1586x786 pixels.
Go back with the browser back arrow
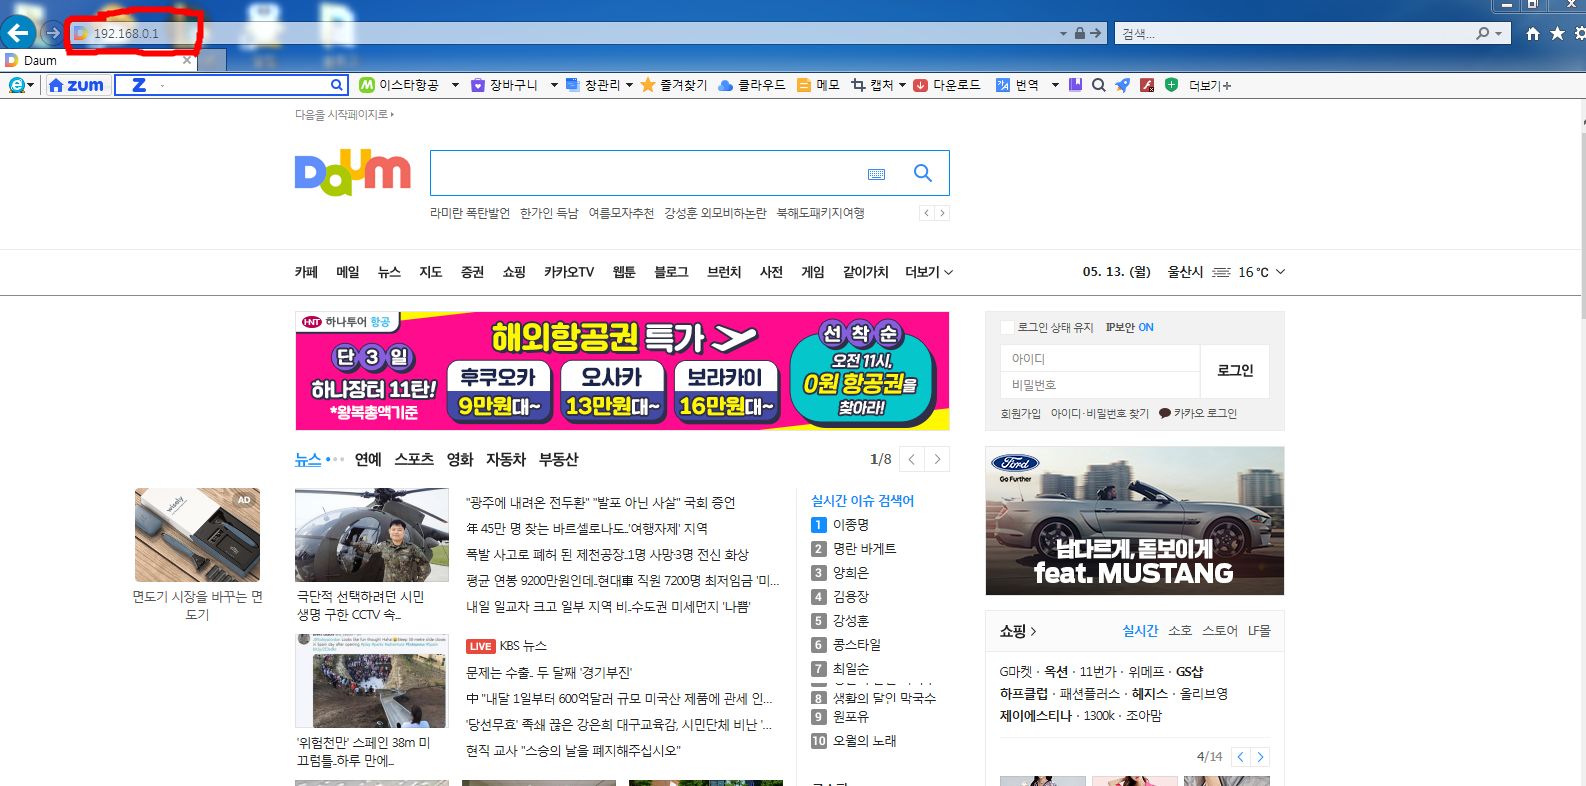pos(19,33)
